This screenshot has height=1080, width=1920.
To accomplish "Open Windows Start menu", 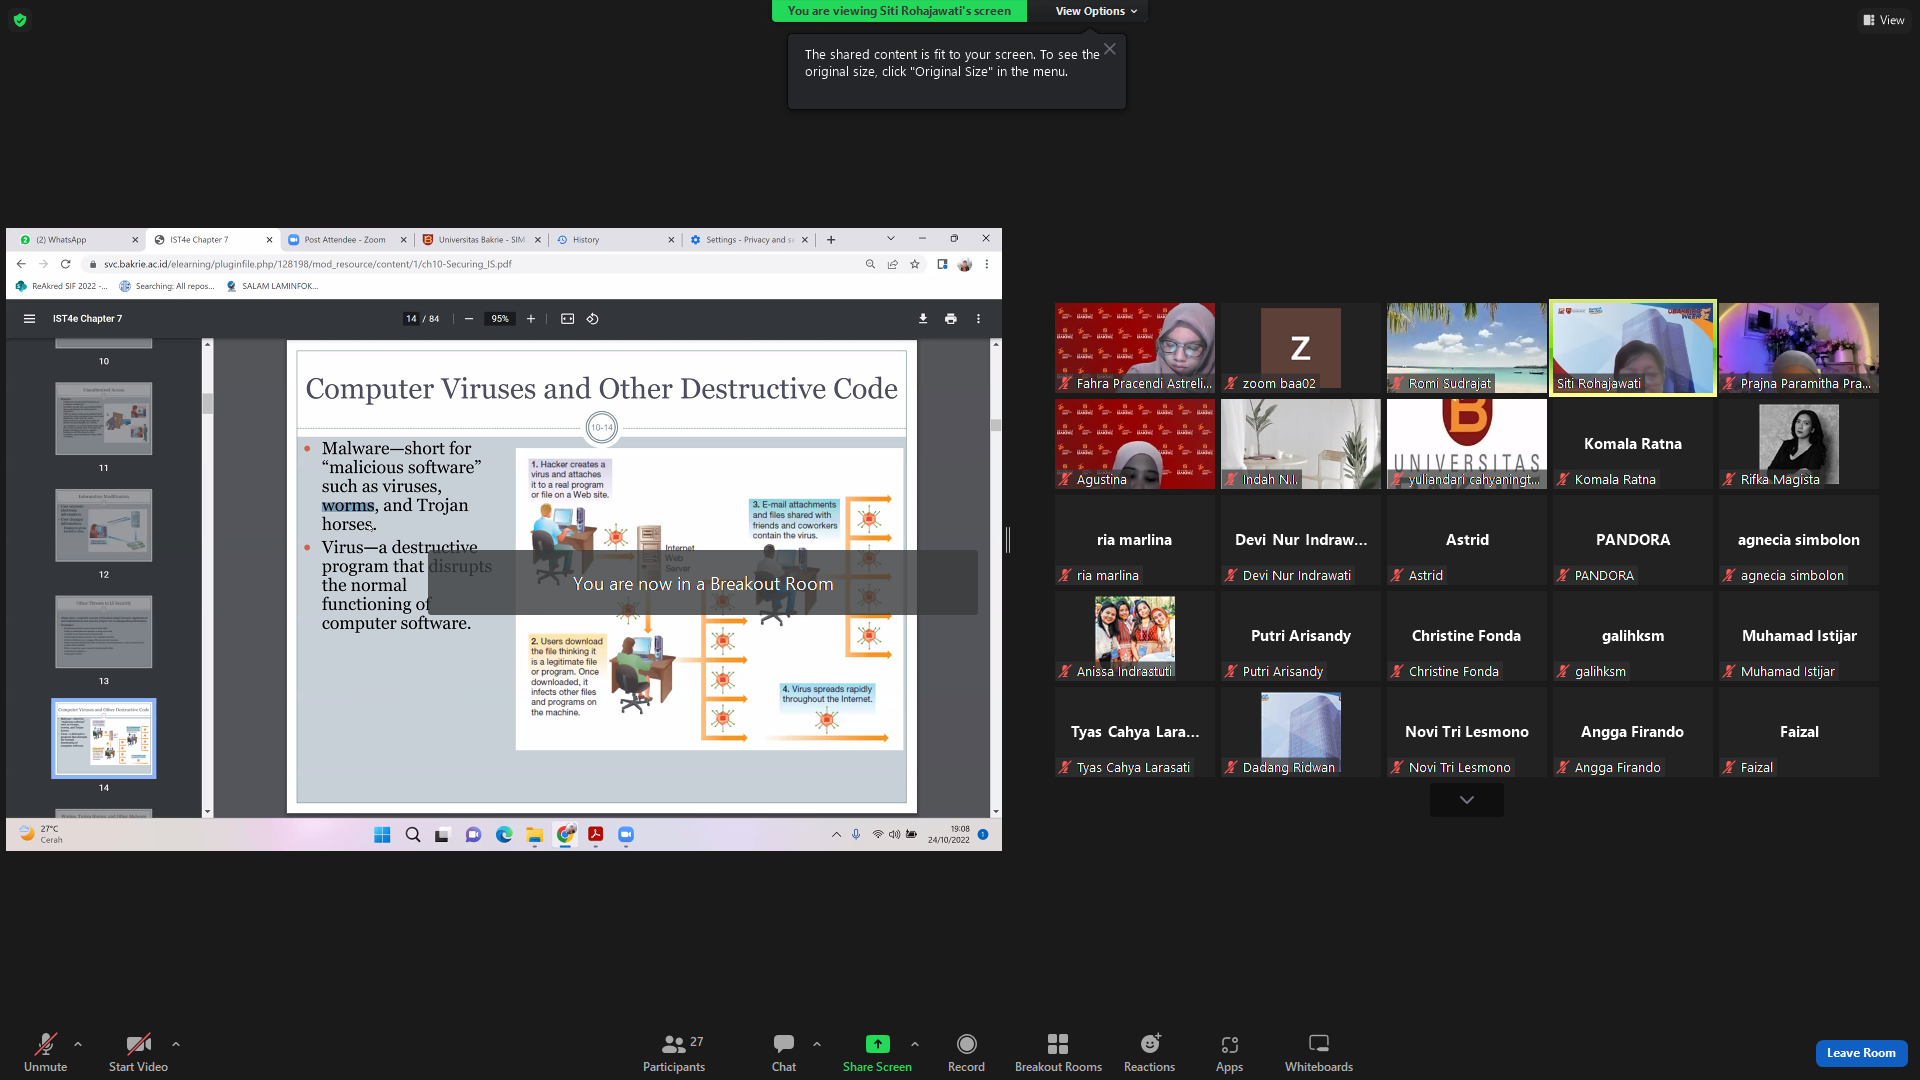I will tap(382, 835).
